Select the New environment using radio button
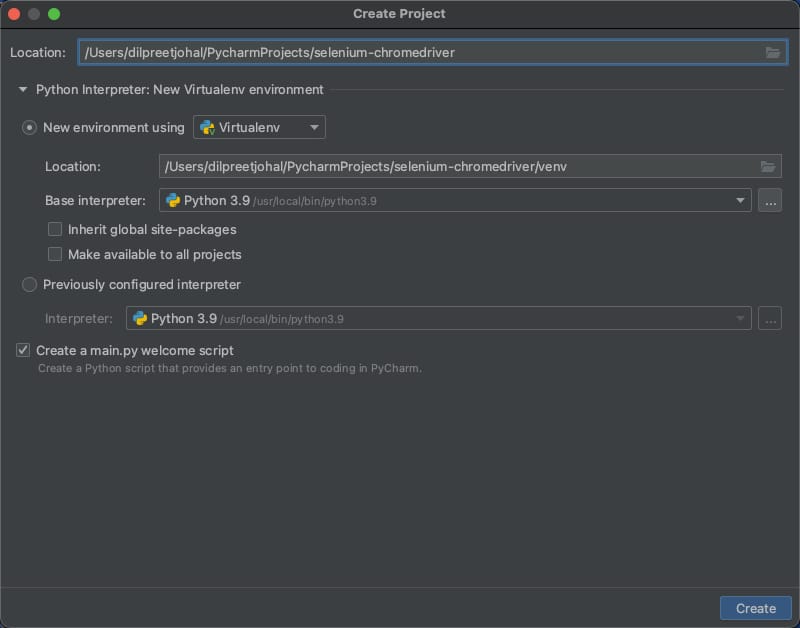Screen dimensions: 800x628 coord(29,127)
